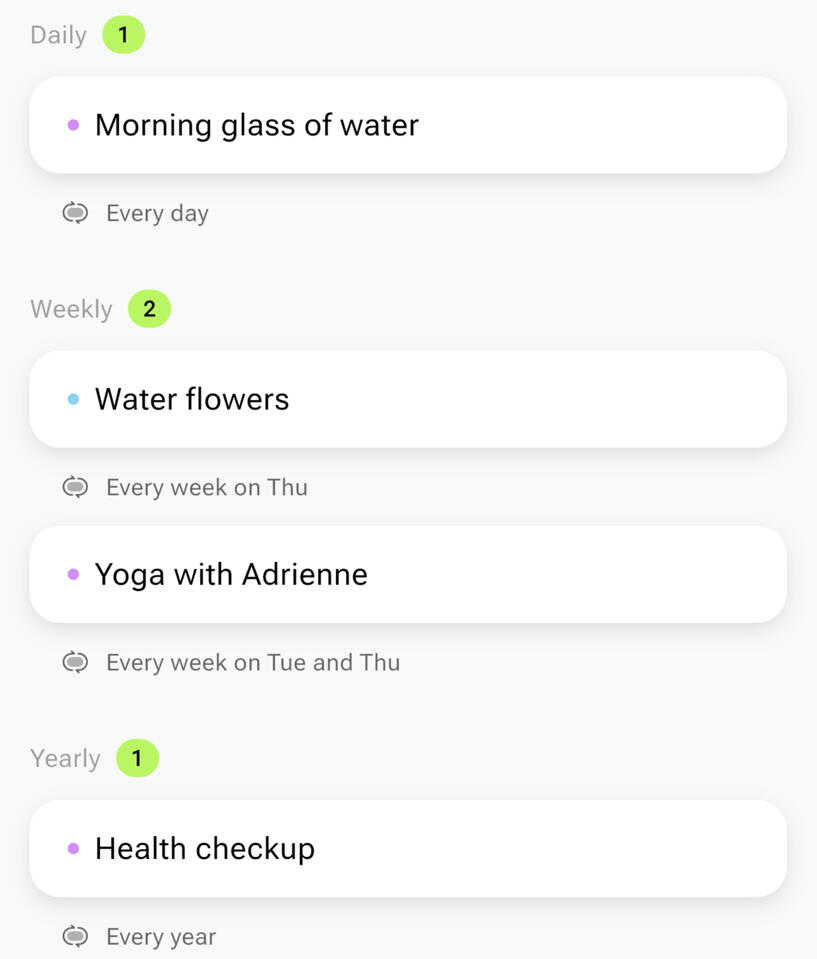The image size is (817, 959).
Task: Click the green count badge next to Yearly
Action: [x=137, y=758]
